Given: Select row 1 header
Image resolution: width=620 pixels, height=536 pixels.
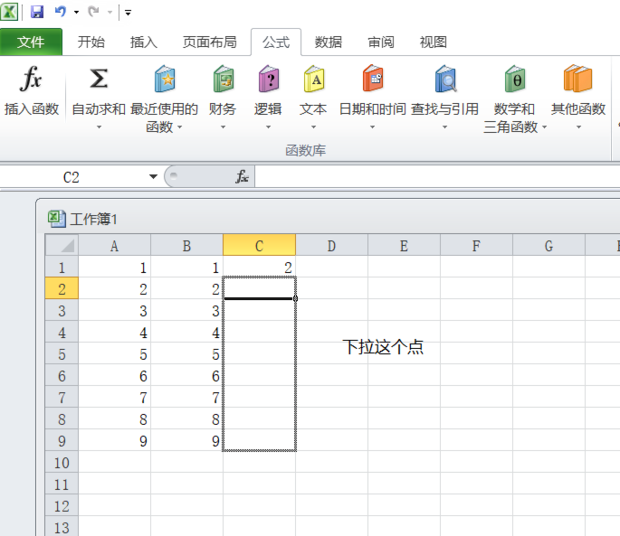Looking at the screenshot, I should point(62,267).
